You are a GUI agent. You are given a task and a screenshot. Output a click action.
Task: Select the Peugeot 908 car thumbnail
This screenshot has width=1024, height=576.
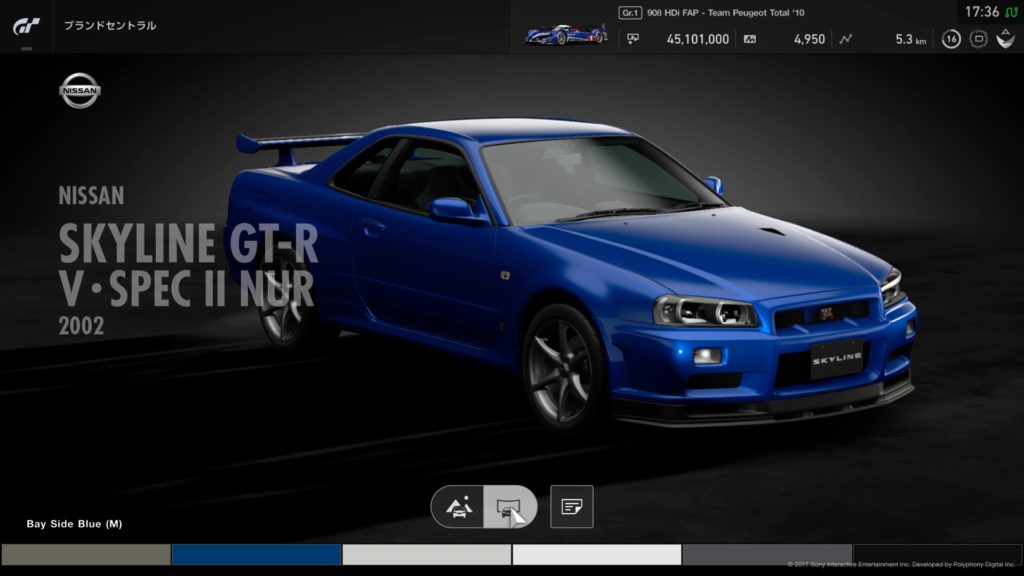point(566,34)
